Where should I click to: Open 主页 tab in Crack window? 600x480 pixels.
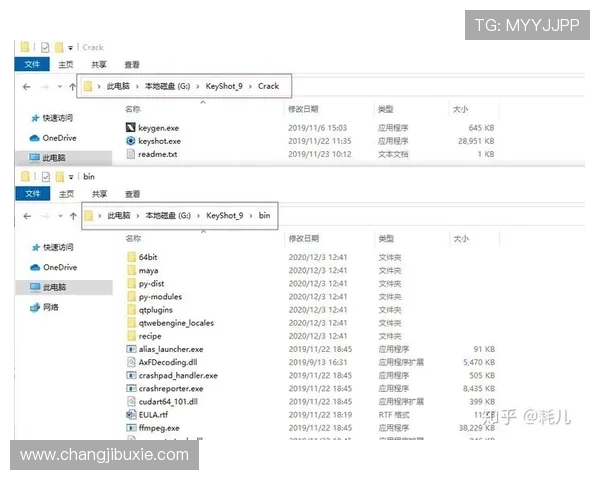(x=66, y=65)
